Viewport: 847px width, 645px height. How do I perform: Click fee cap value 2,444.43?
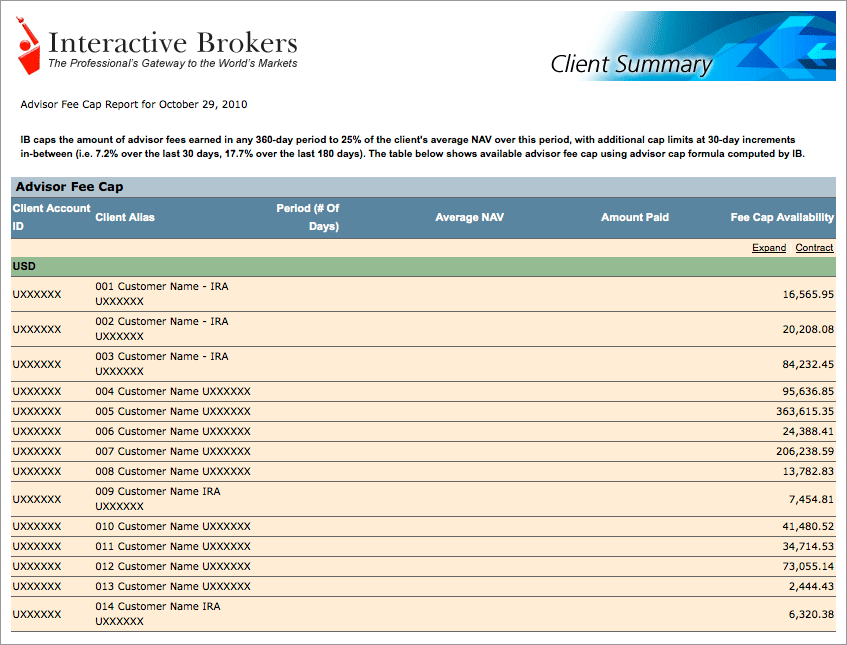(x=811, y=586)
